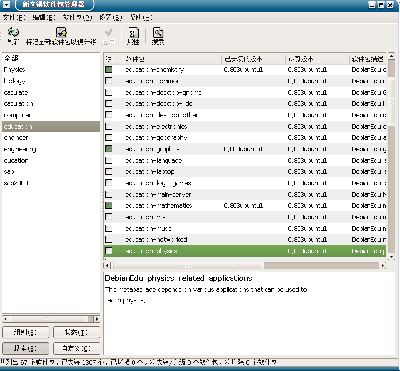The image size is (400, 371).
Task: Sort by the latest version column header
Action: (x=317, y=59)
